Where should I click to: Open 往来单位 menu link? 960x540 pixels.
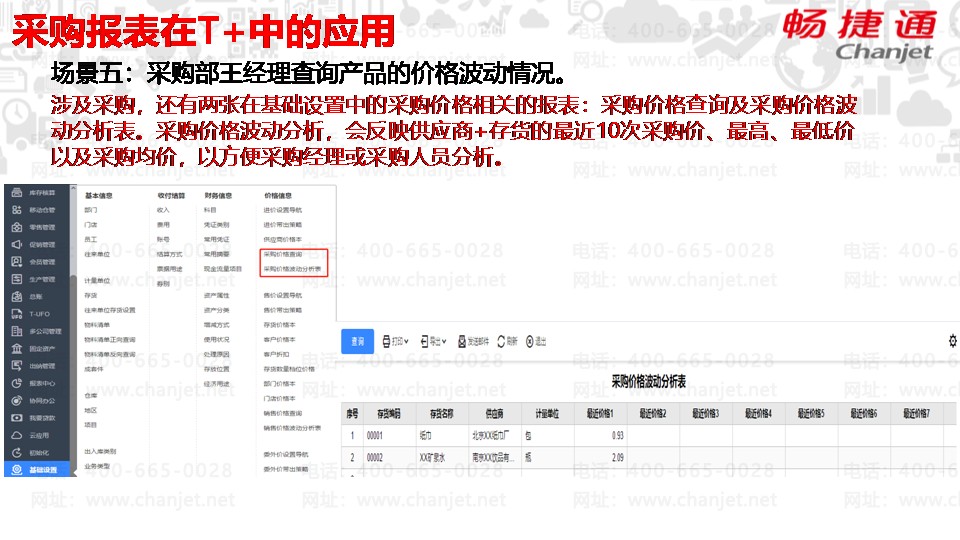click(x=97, y=254)
